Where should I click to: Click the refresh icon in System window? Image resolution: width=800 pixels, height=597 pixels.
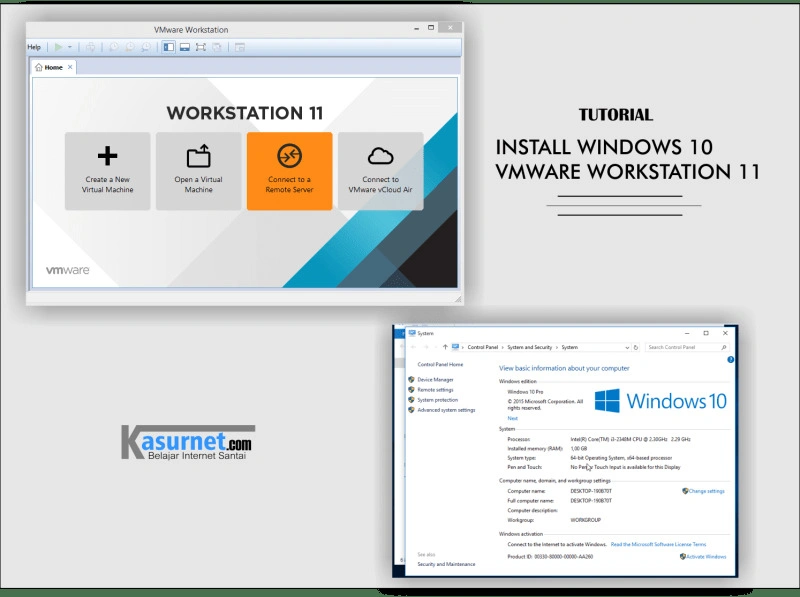(x=636, y=347)
